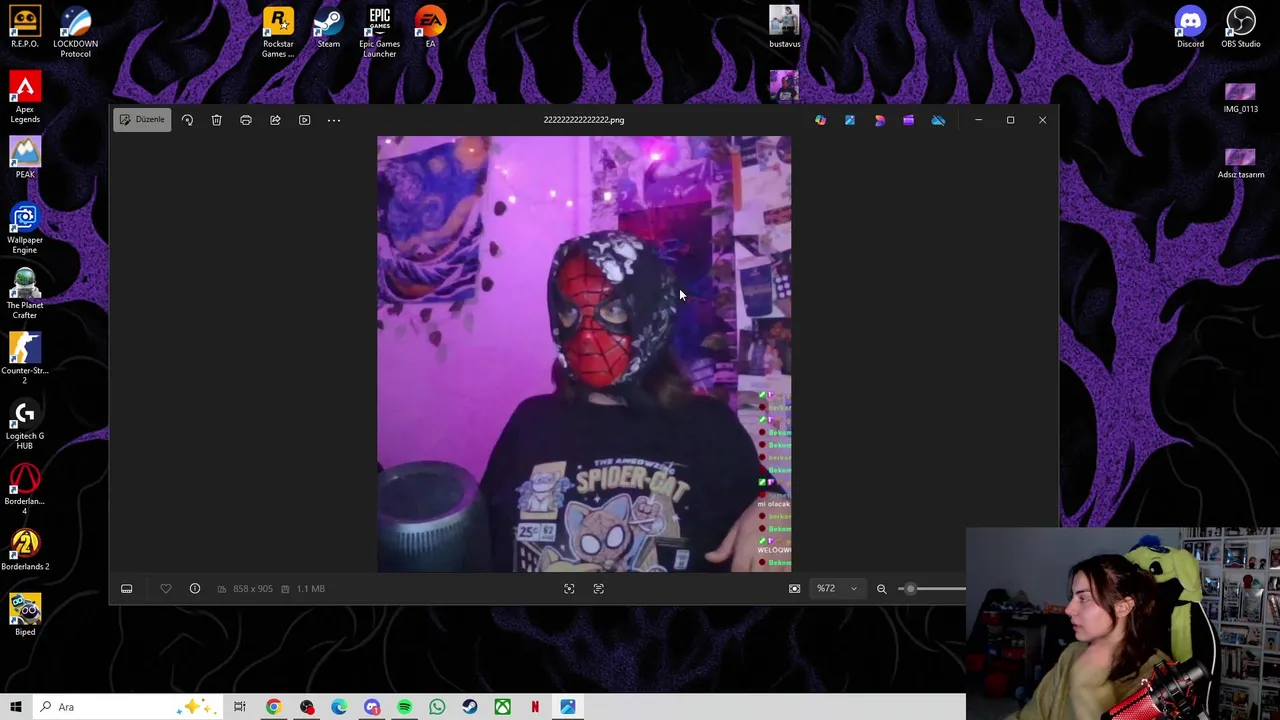
Task: Open the R.E.P.O. desktop shortcut
Action: [25, 27]
